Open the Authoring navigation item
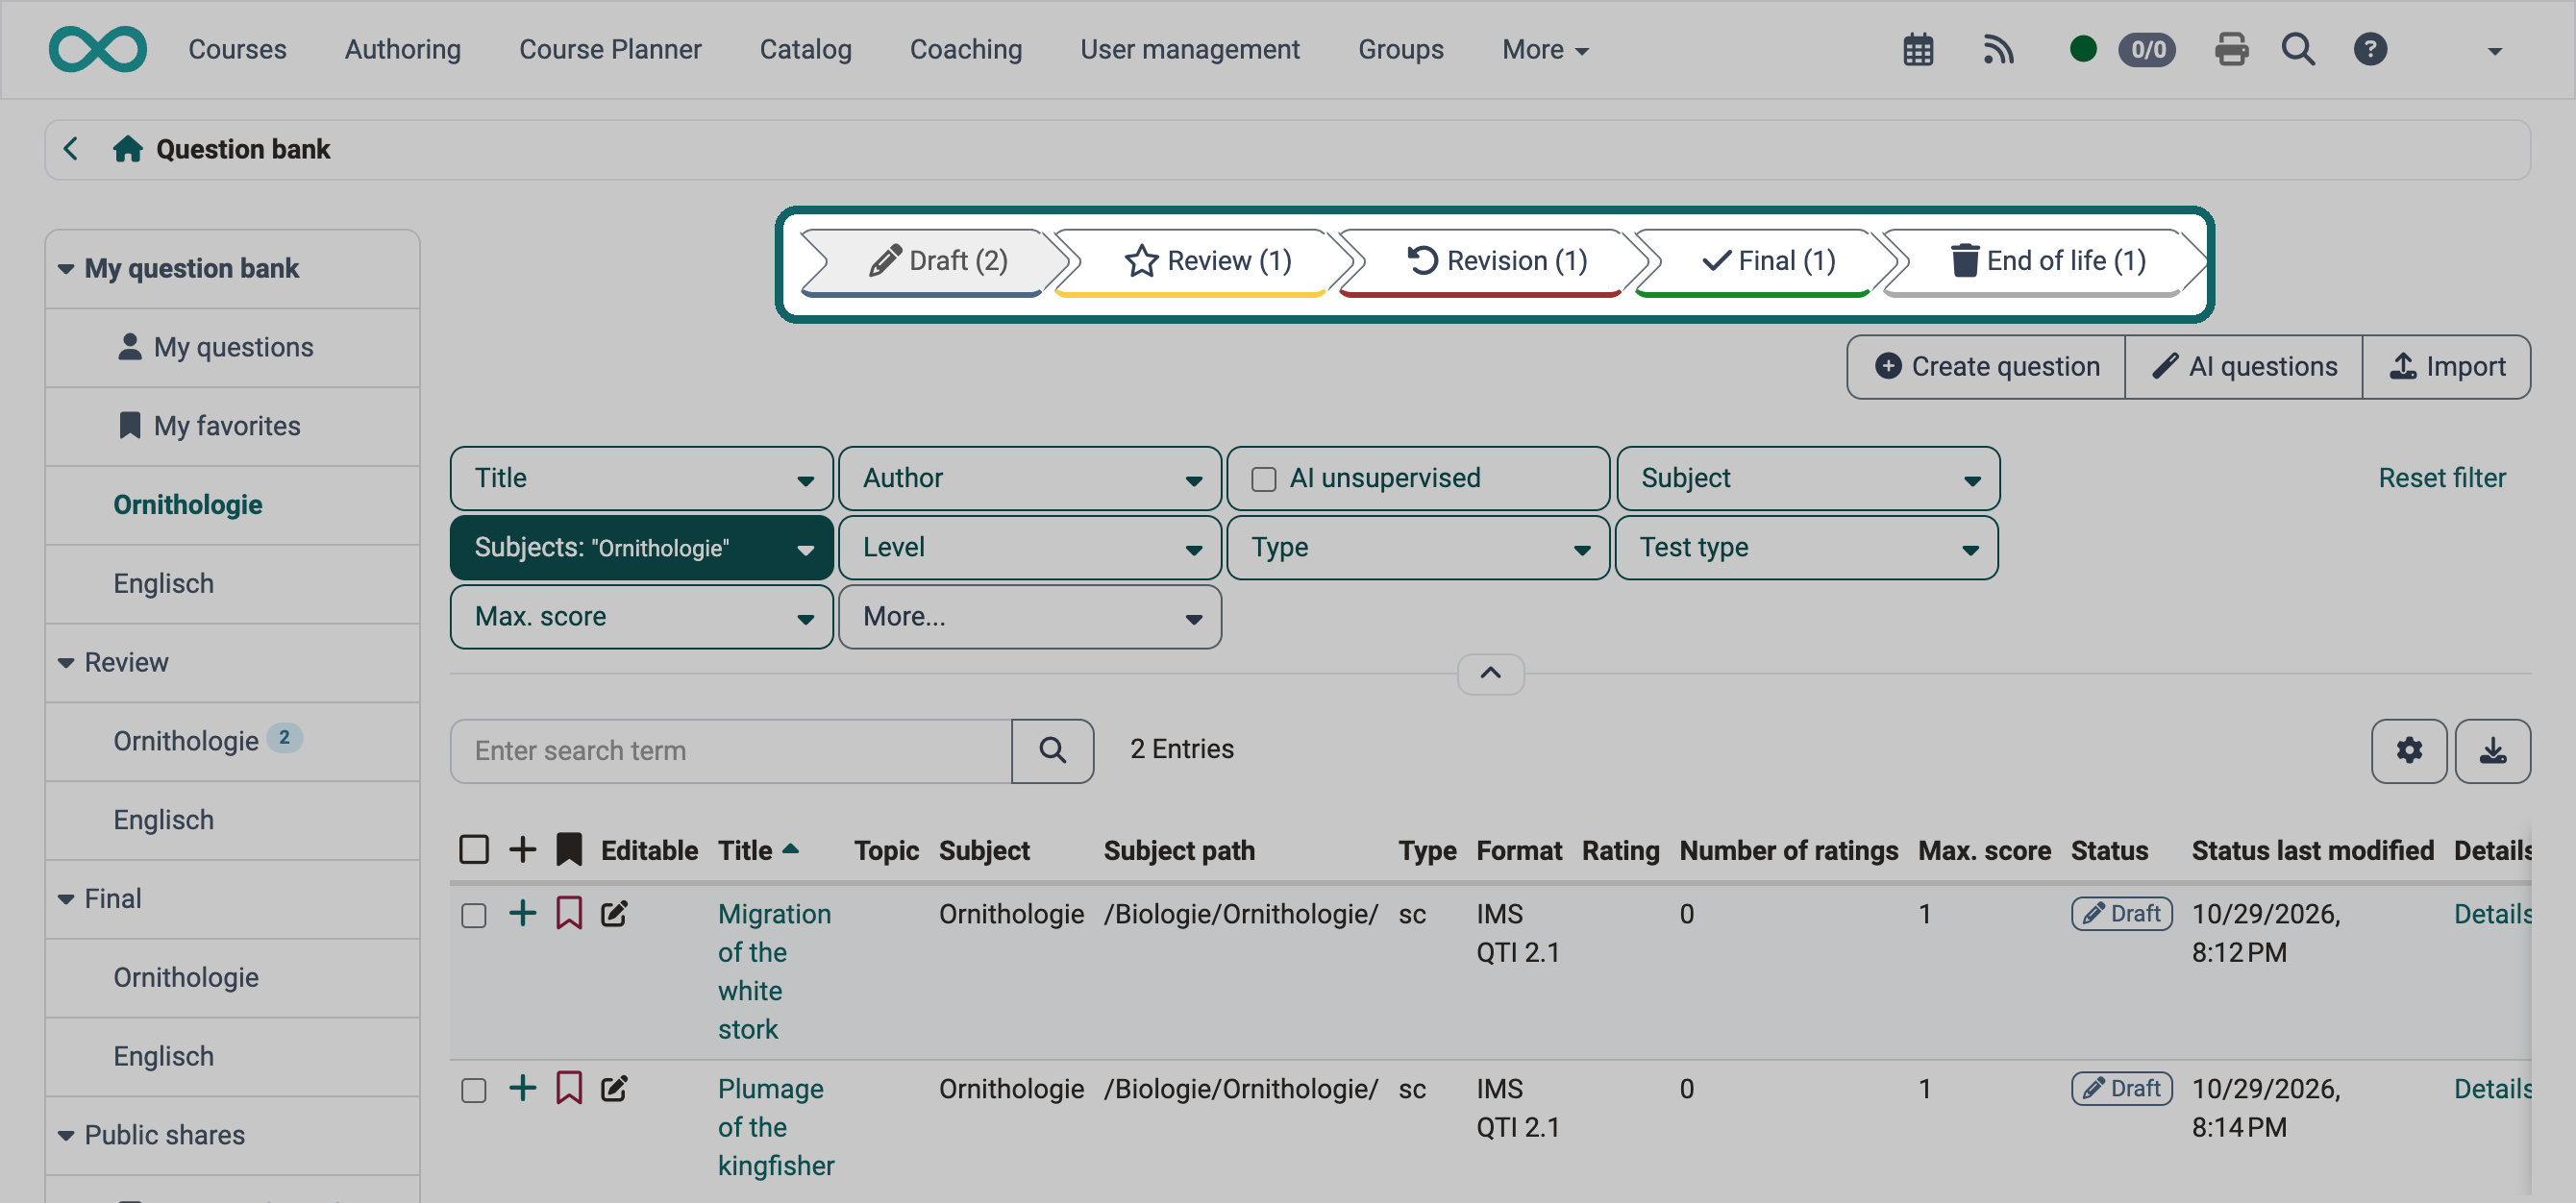This screenshot has width=2576, height=1203. (402, 50)
